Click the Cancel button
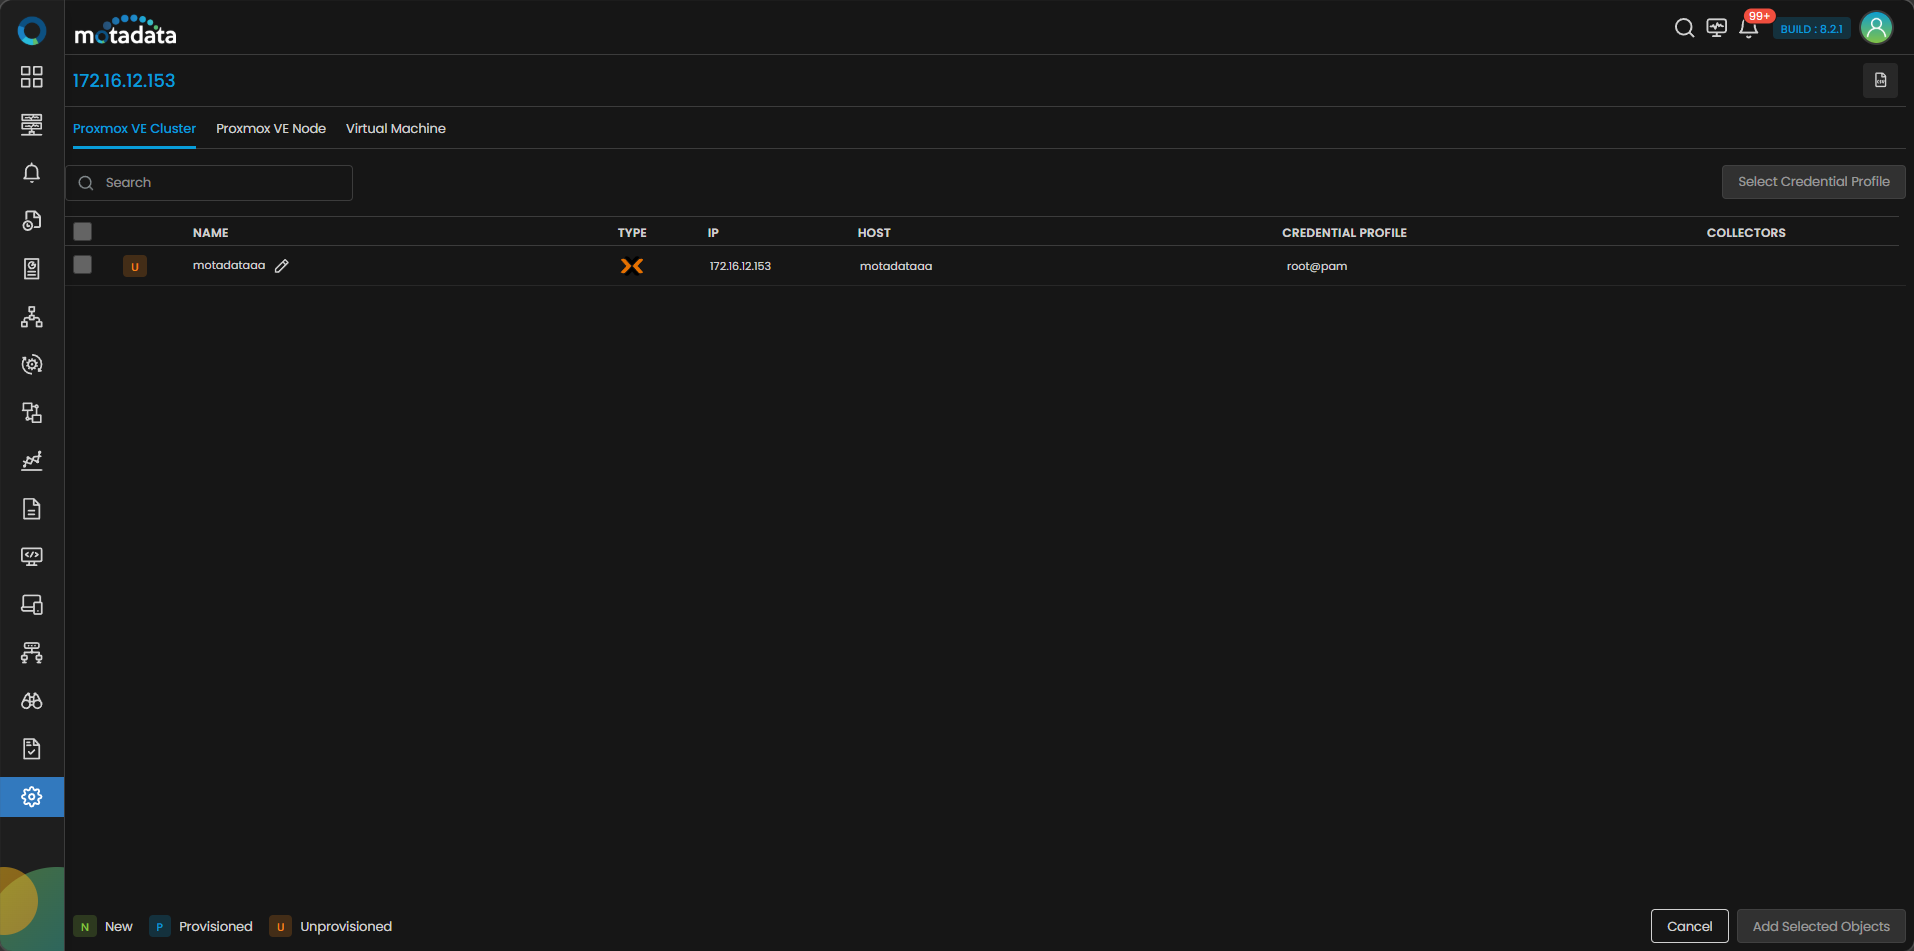 (x=1690, y=926)
